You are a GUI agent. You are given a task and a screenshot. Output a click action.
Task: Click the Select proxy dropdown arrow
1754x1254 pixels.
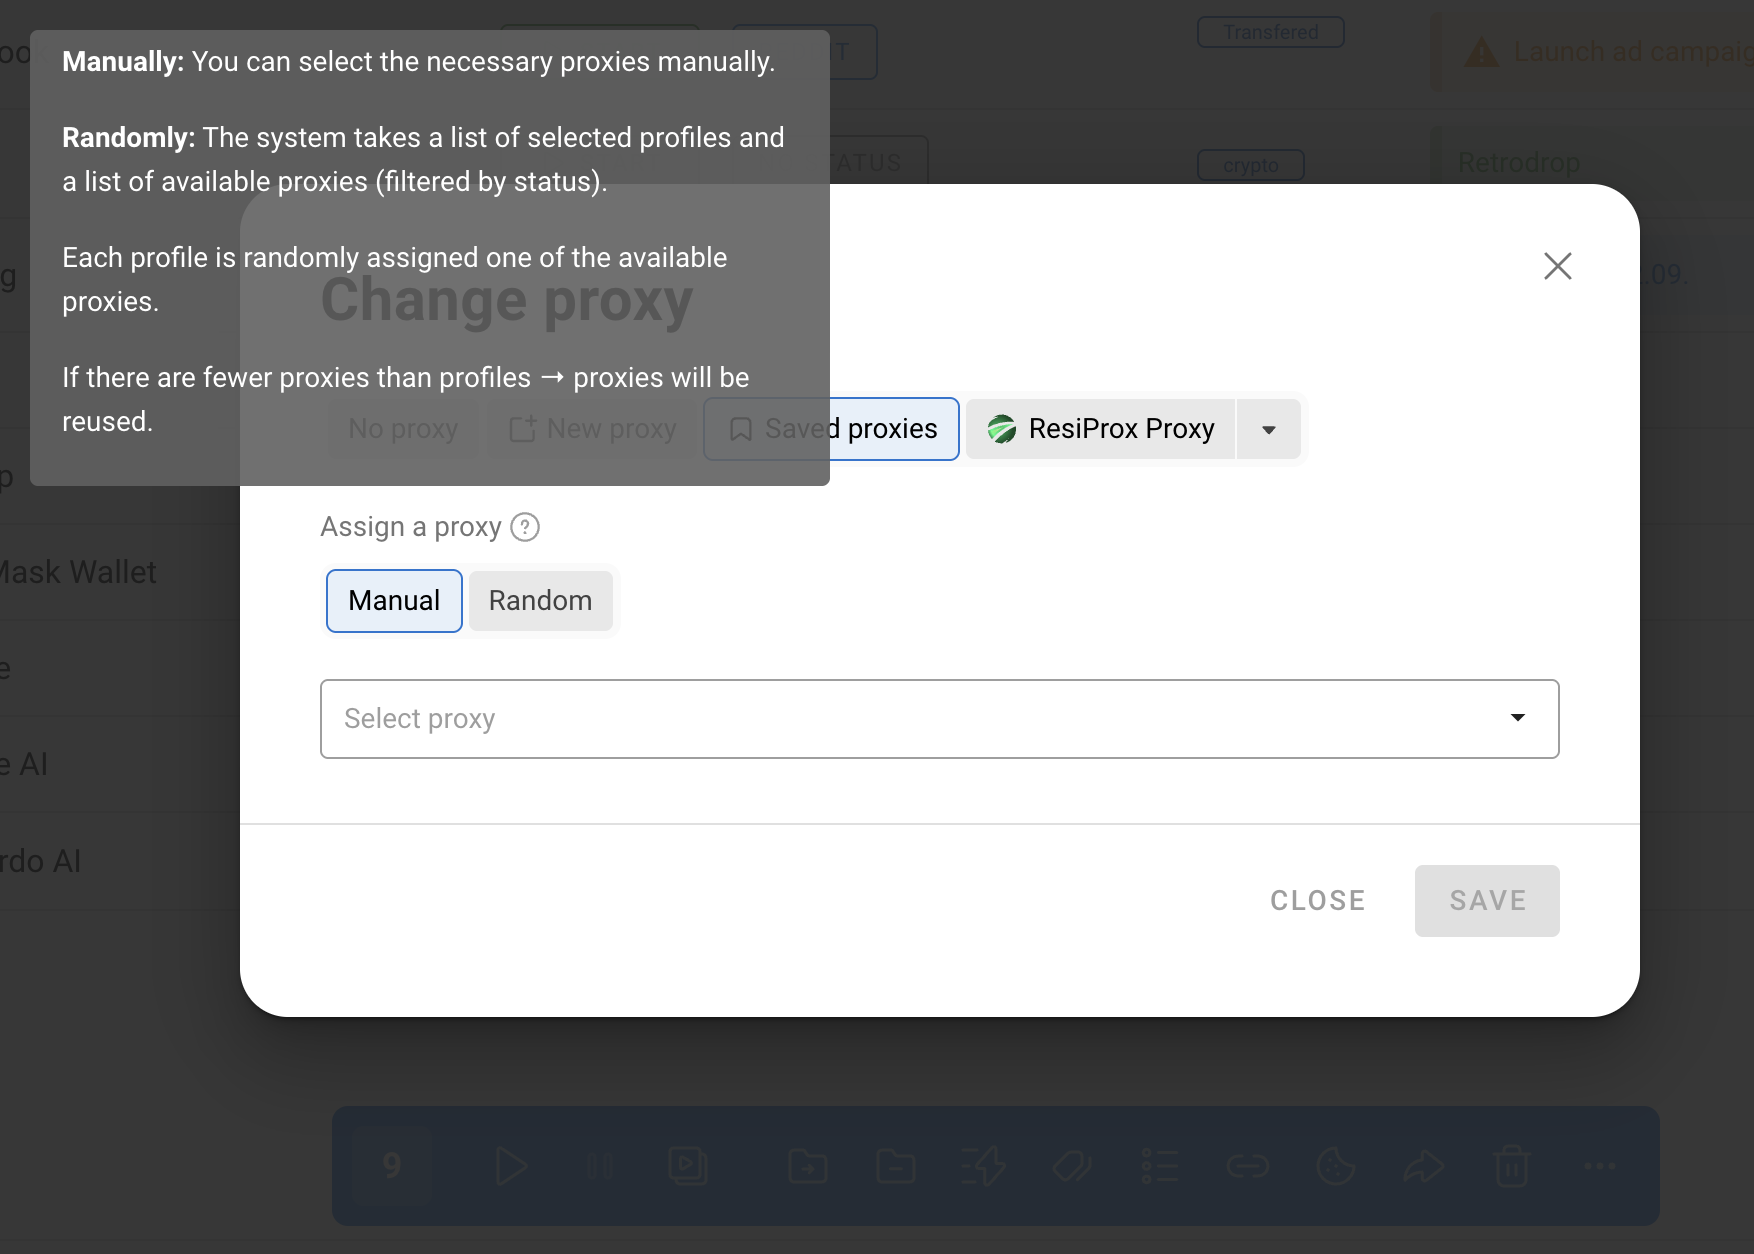1517,718
